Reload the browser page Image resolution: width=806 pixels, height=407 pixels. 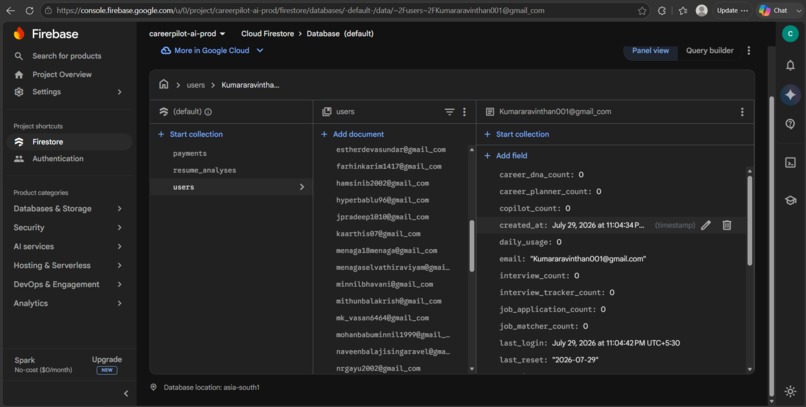tap(30, 10)
